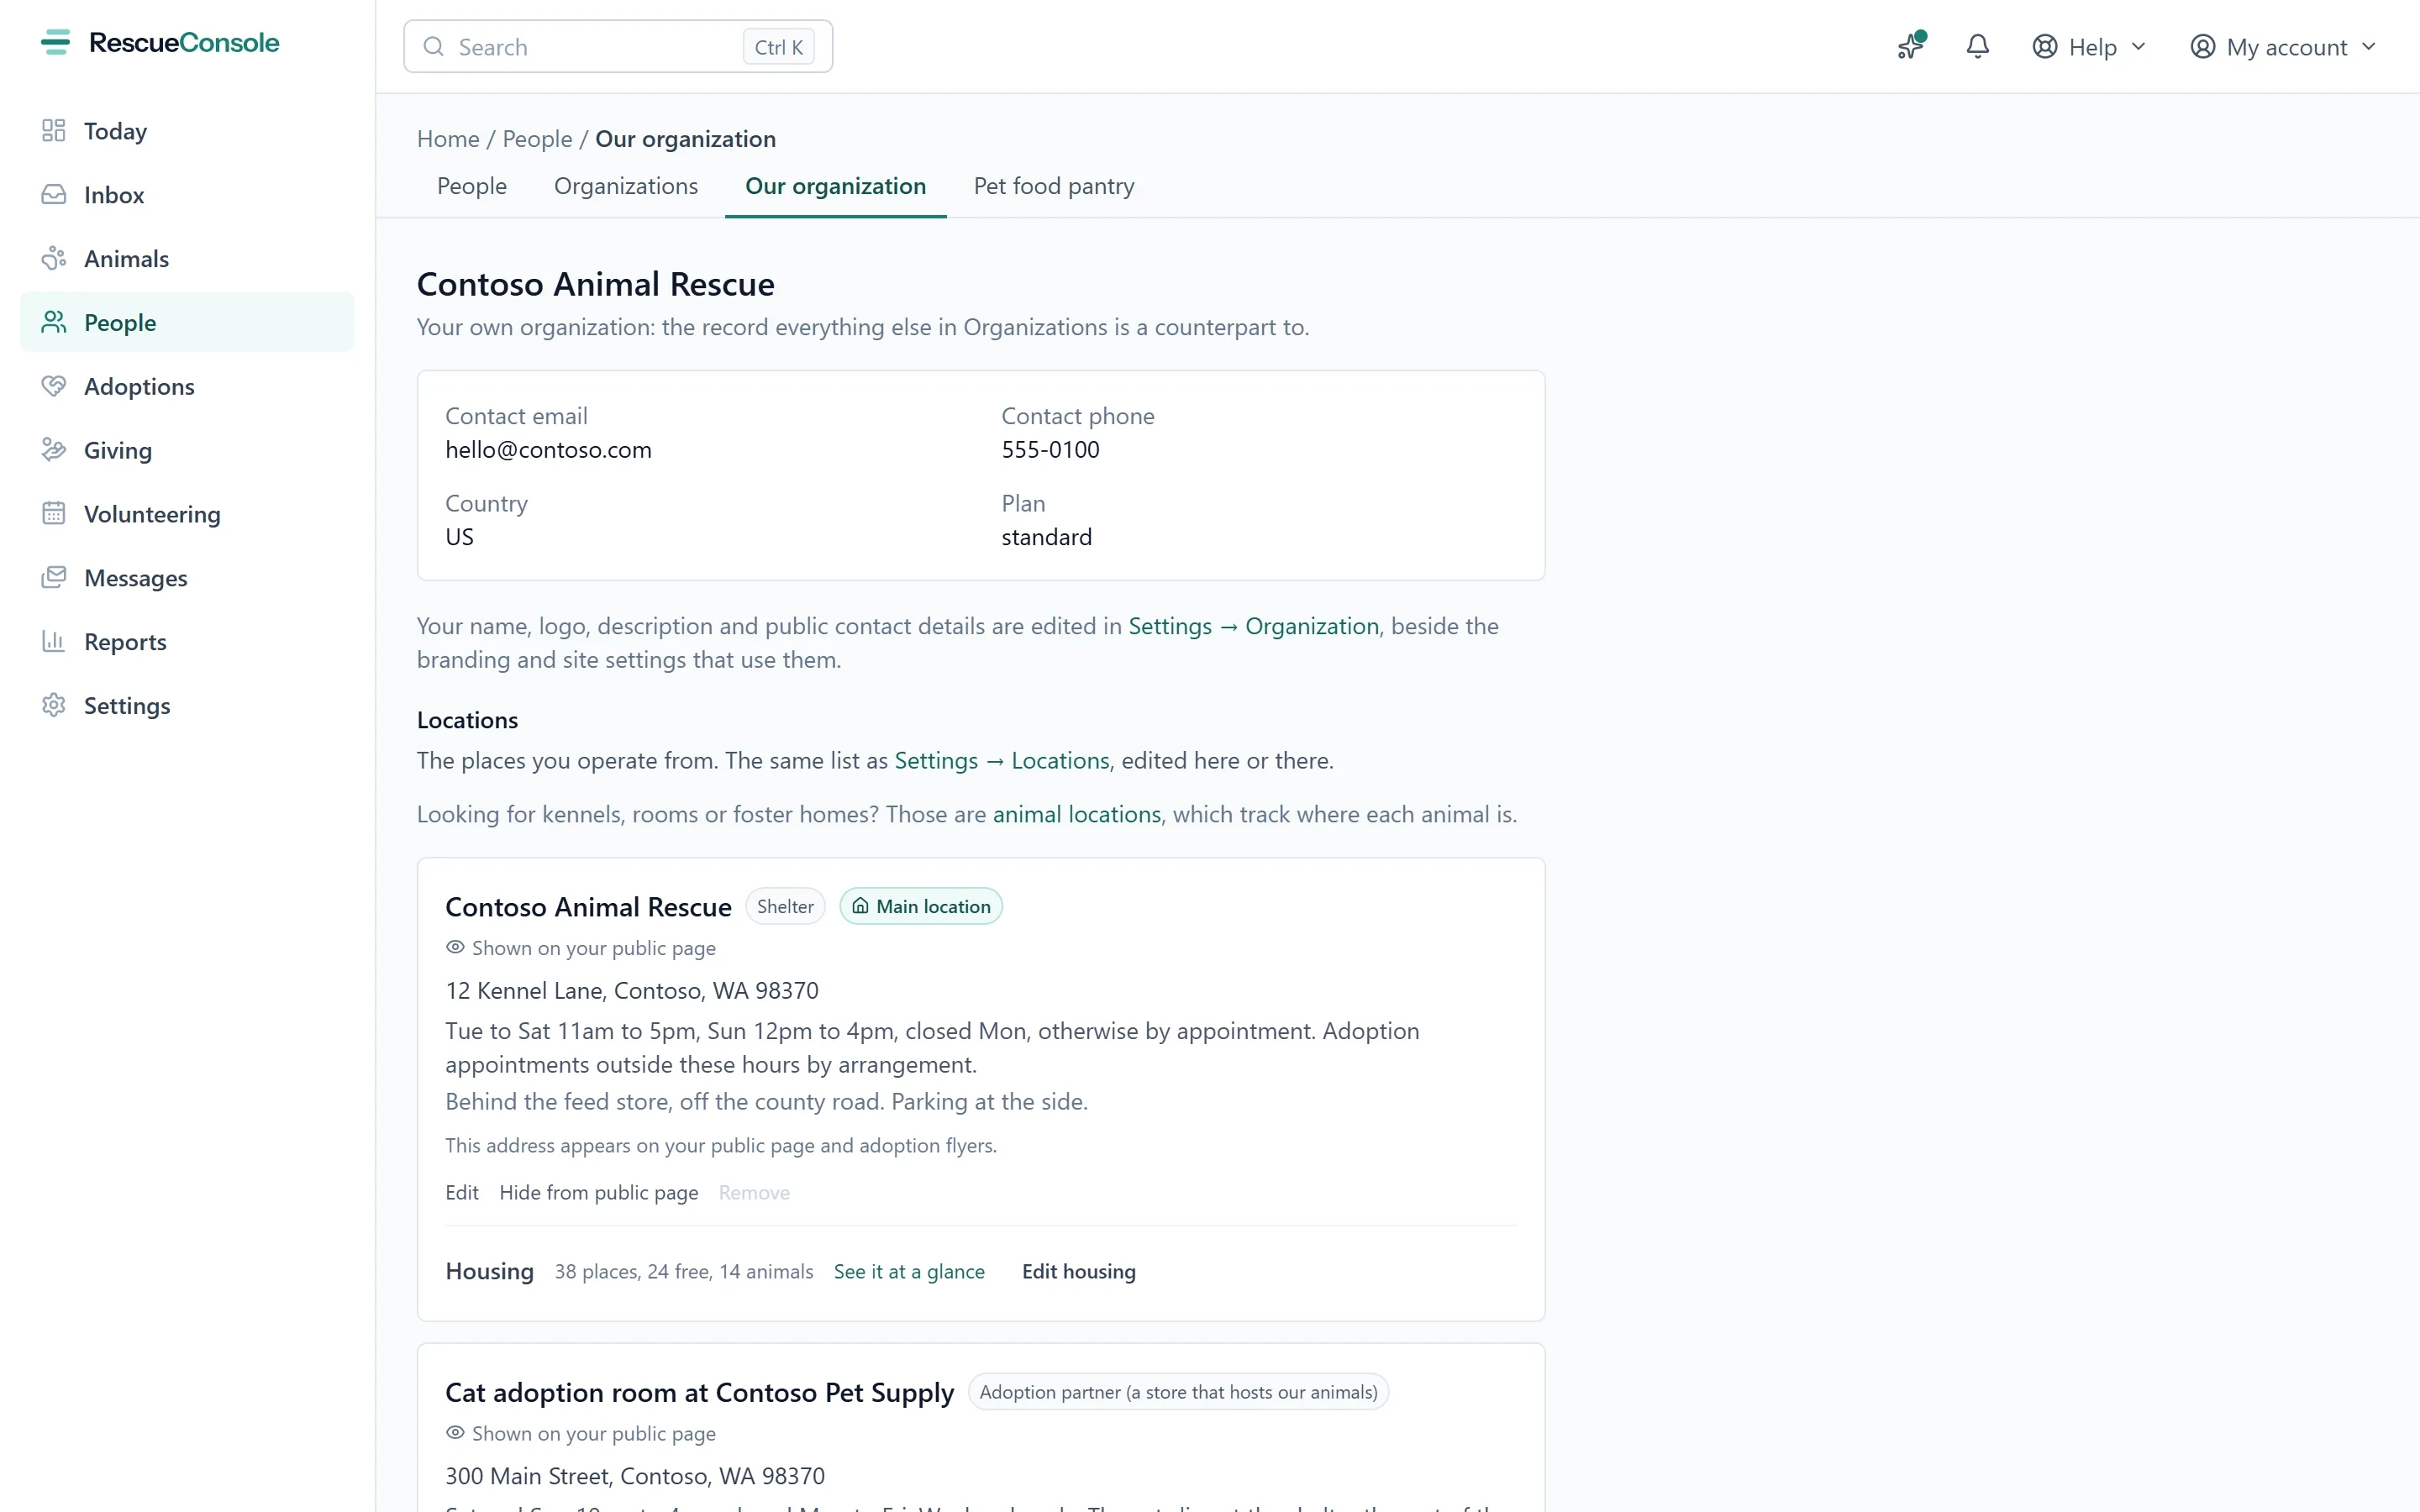The height and width of the screenshot is (1512, 2420).
Task: Open the Today dashboard icon
Action: pos(54,131)
